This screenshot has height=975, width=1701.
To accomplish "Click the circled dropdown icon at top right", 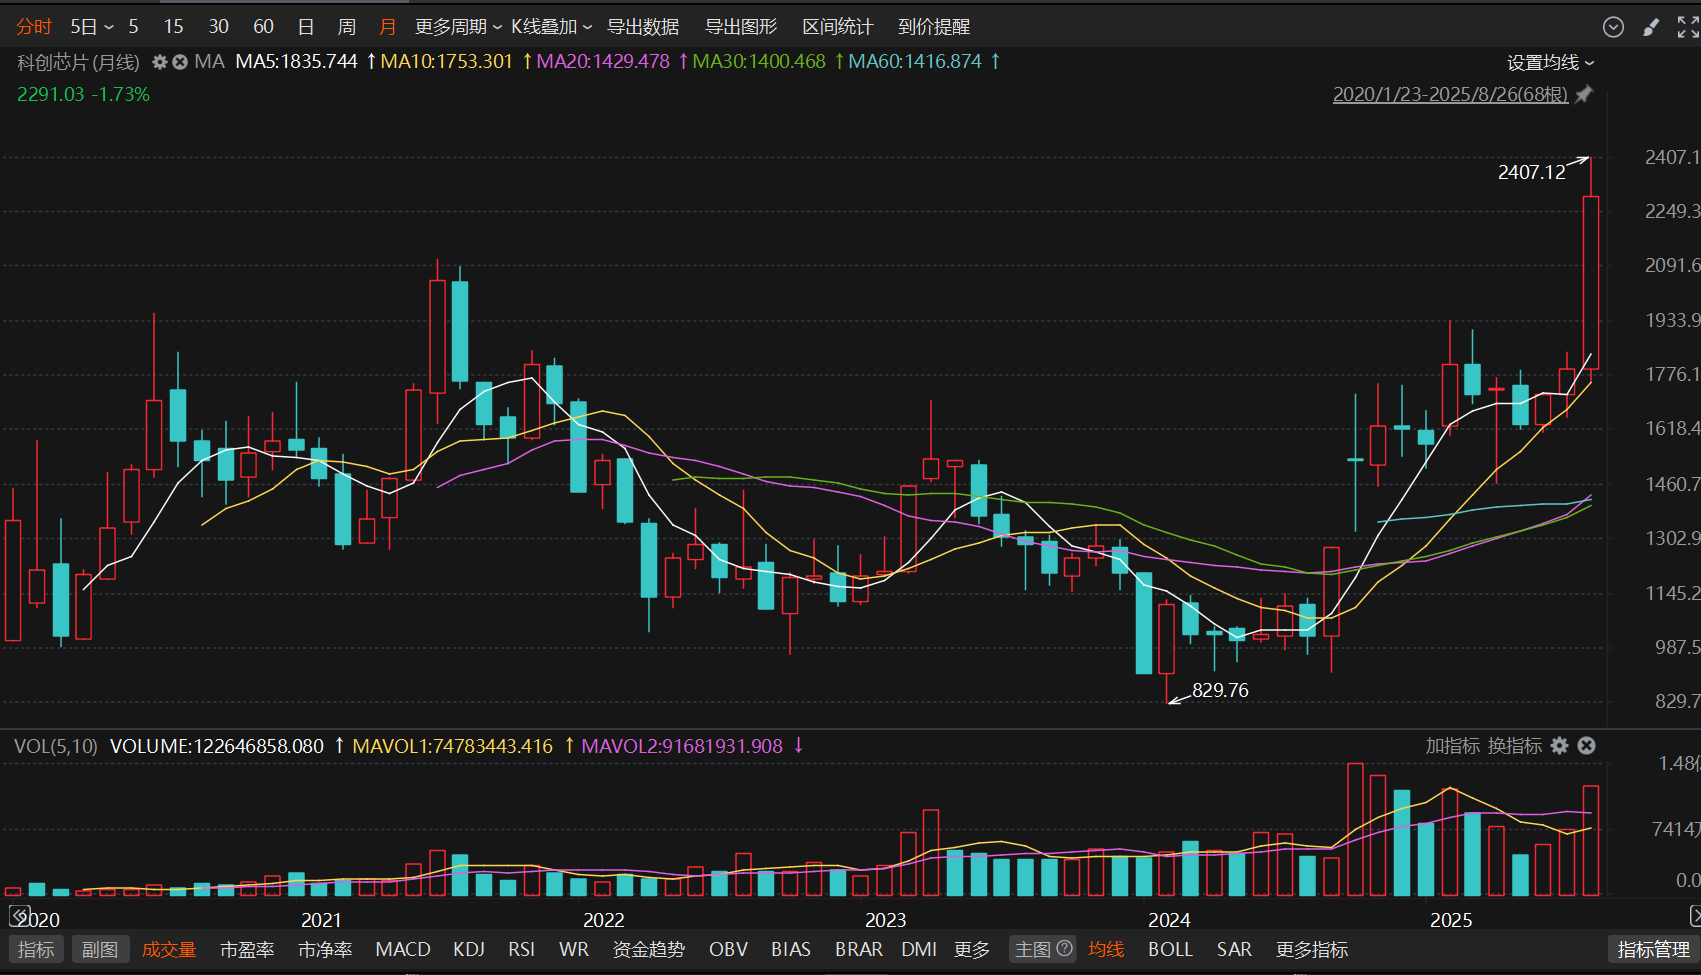I will coord(1613,27).
